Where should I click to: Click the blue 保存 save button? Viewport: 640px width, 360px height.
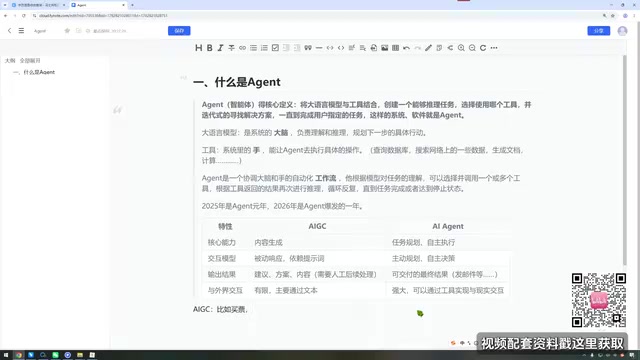click(179, 31)
